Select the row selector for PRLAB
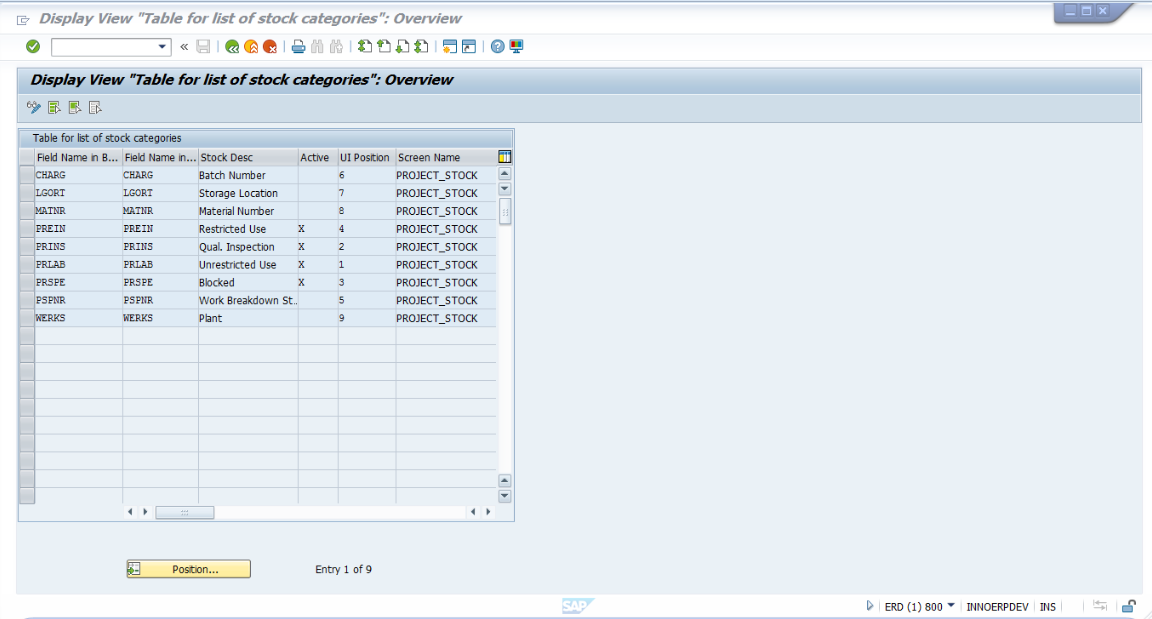Image resolution: width=1152 pixels, height=619 pixels. [x=27, y=265]
